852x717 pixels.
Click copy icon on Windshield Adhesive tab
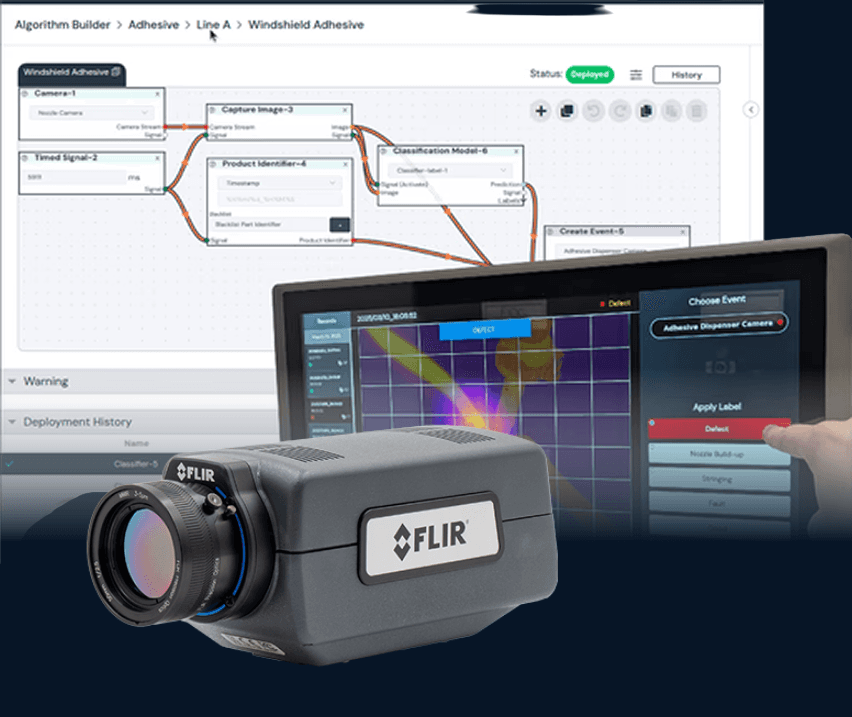[116, 72]
